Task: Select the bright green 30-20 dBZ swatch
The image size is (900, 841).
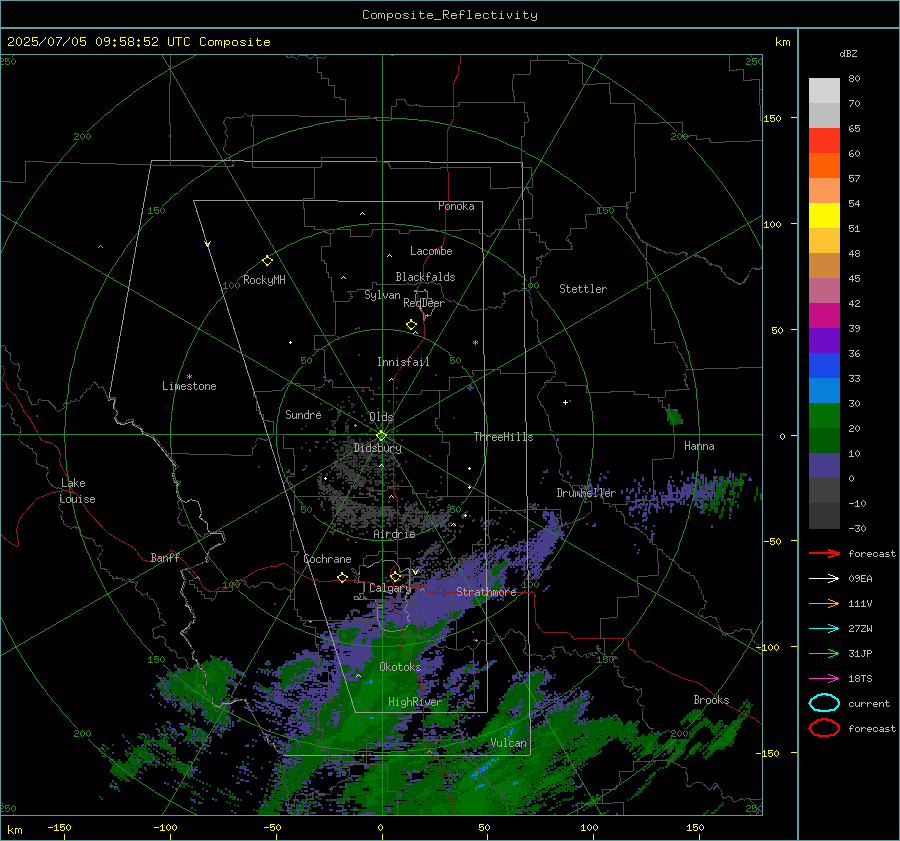Action: (824, 416)
